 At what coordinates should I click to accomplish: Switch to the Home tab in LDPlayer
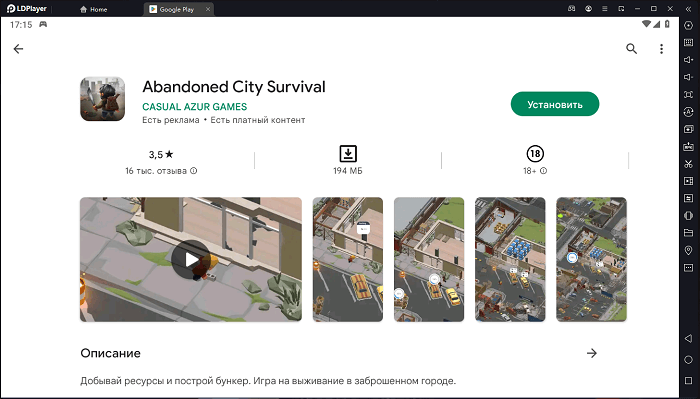pyautogui.click(x=93, y=9)
